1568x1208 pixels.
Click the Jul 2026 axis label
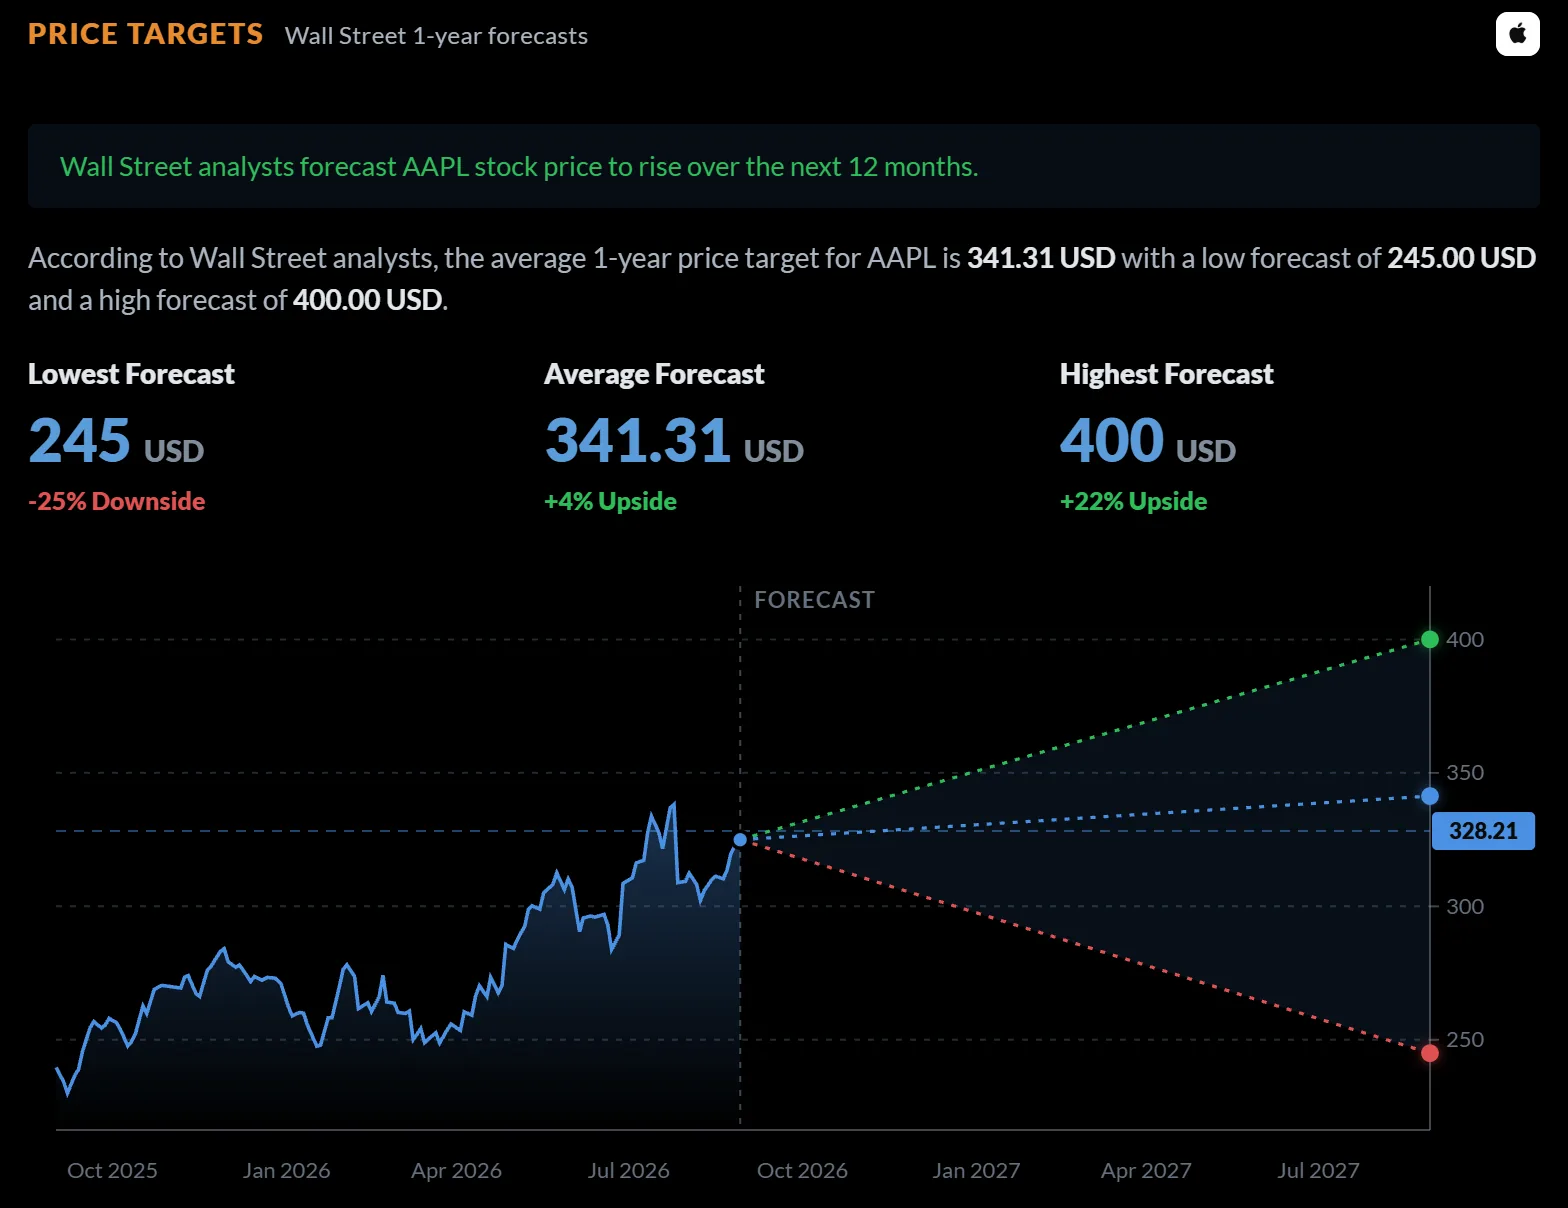click(628, 1170)
